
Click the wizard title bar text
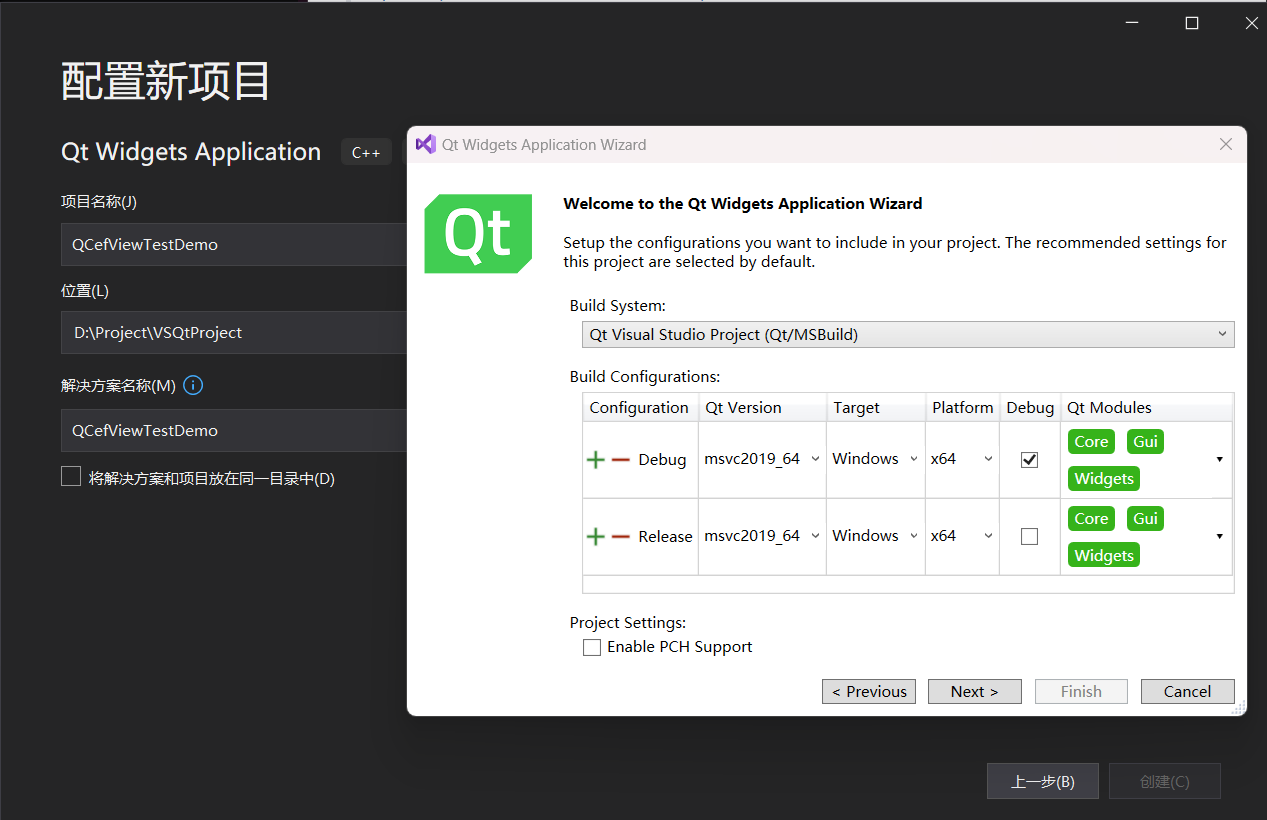(x=544, y=144)
